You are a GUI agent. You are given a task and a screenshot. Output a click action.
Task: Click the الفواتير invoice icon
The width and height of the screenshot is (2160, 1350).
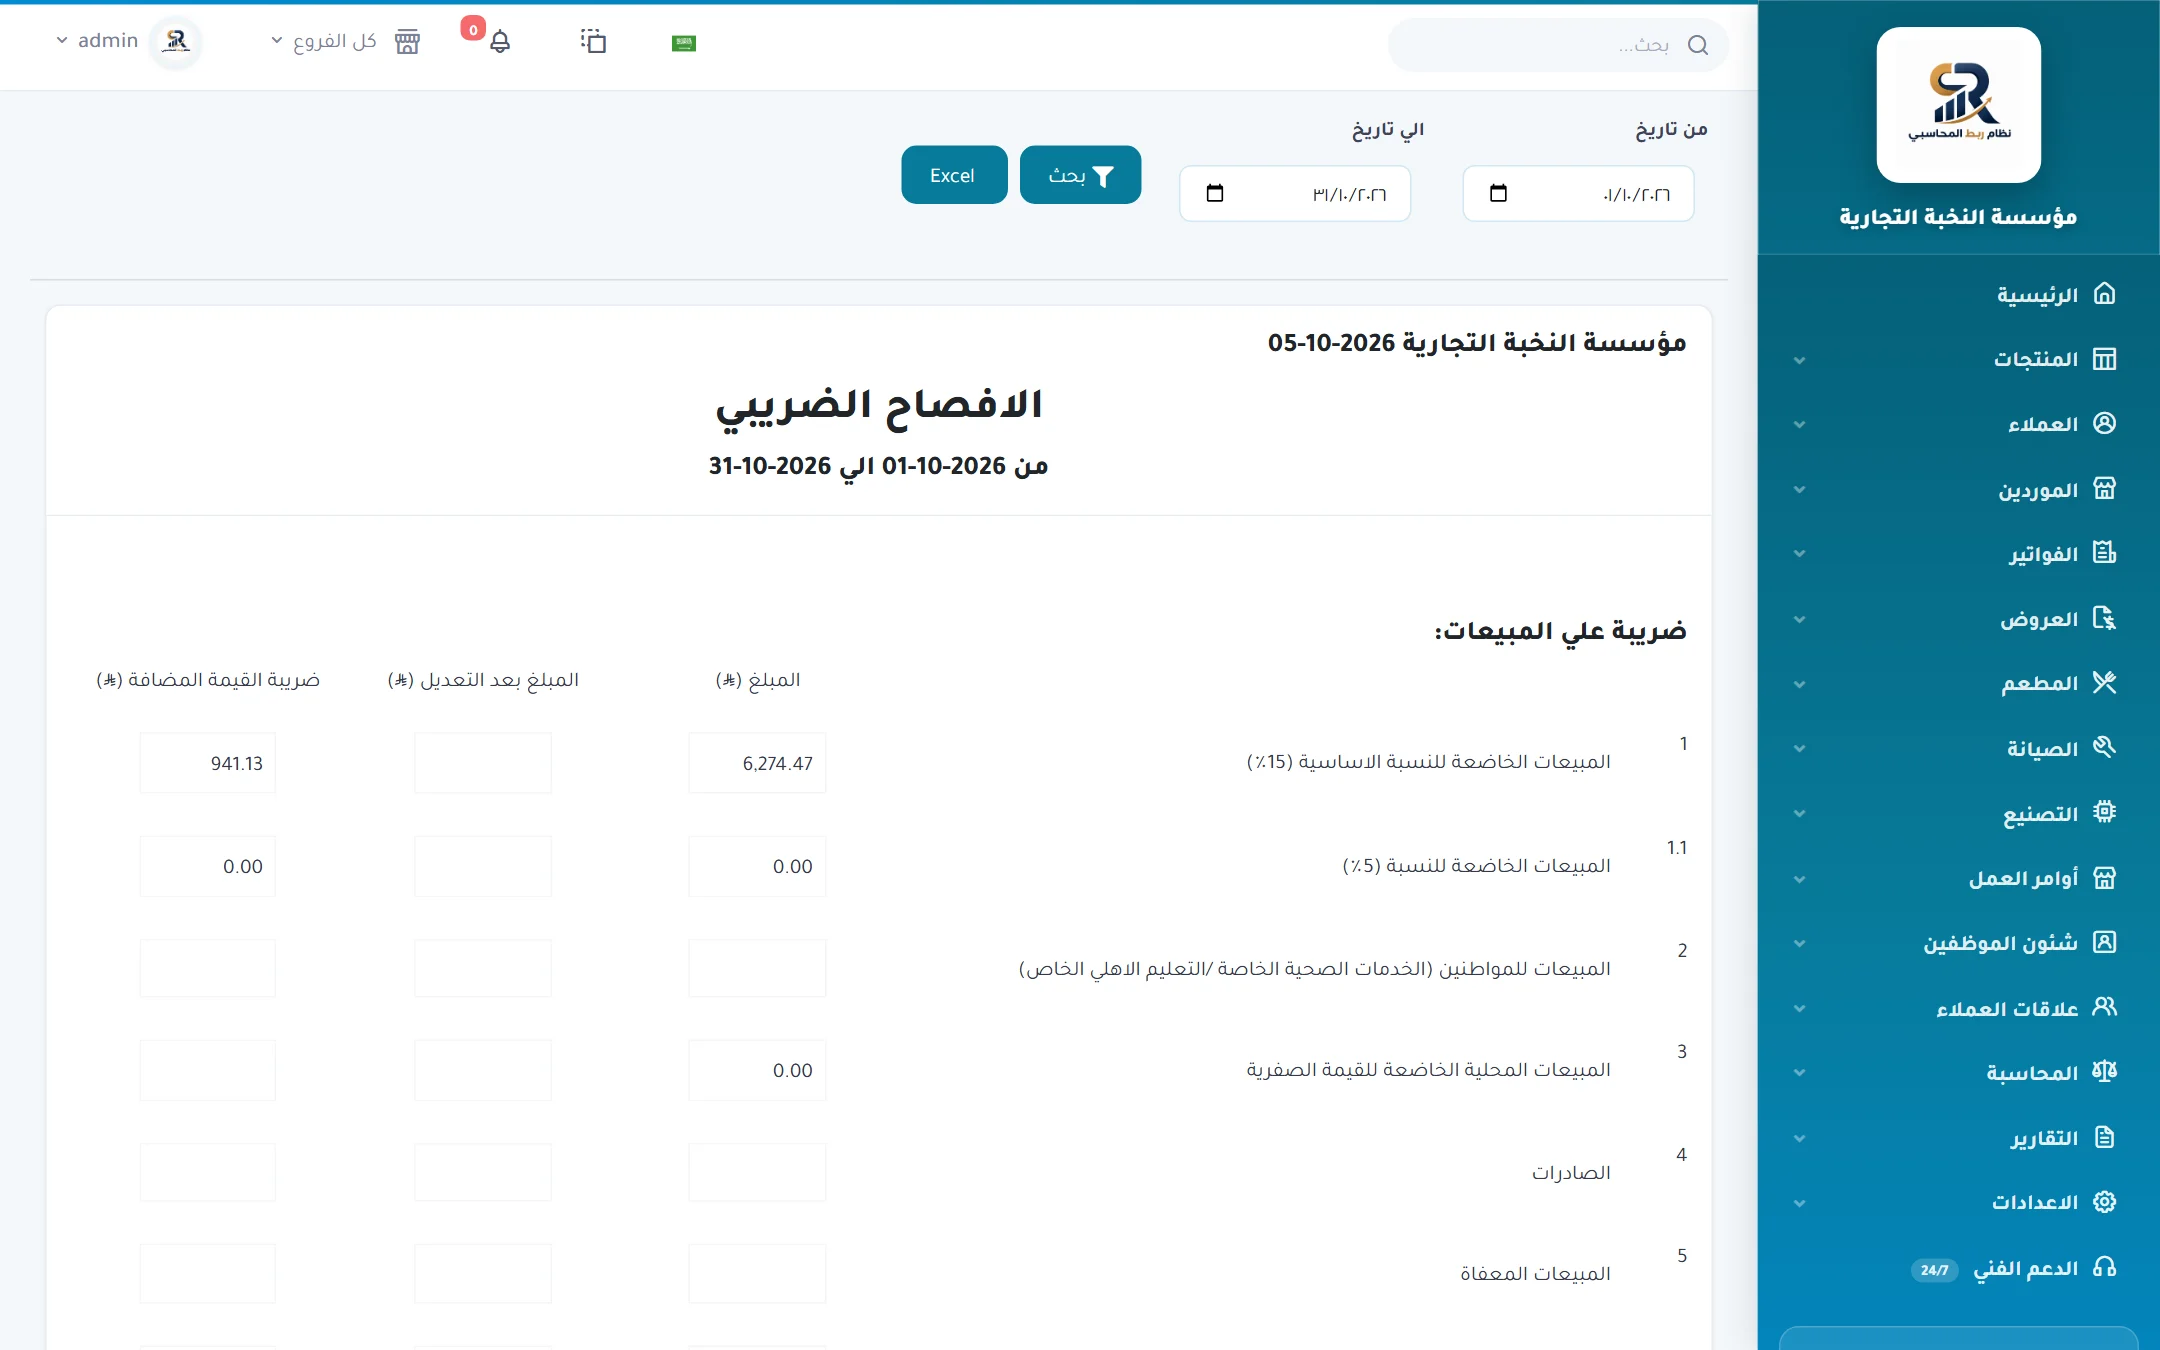(2105, 553)
